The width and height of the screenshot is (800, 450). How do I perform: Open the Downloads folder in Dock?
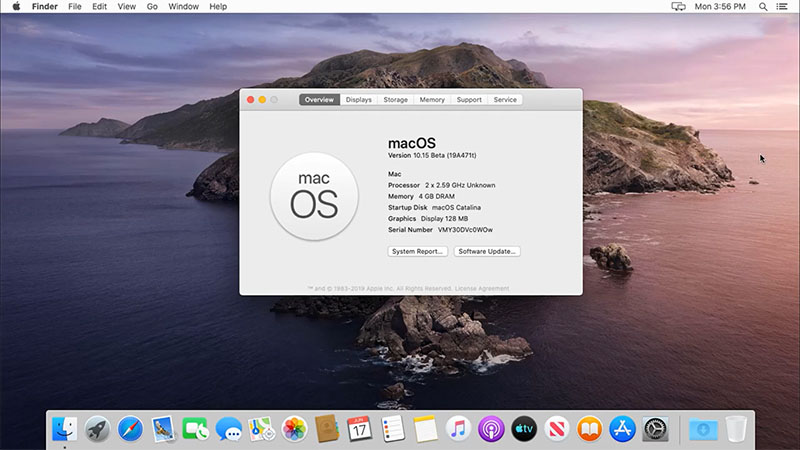click(x=704, y=429)
